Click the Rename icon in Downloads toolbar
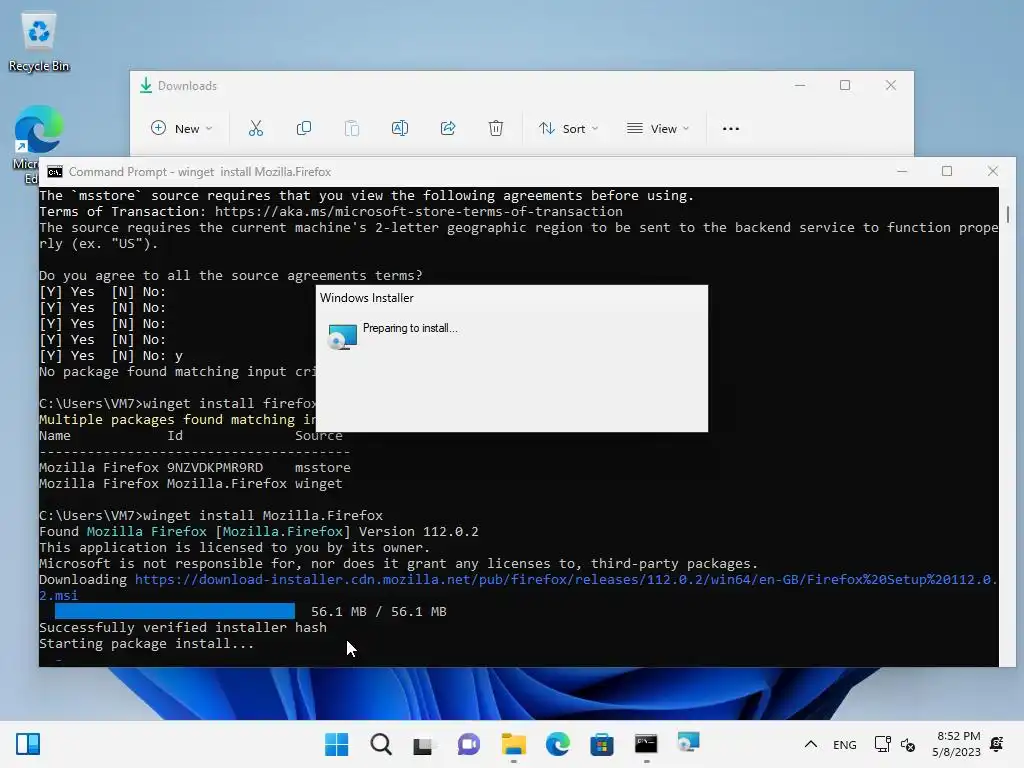This screenshot has width=1024, height=768. tap(400, 129)
